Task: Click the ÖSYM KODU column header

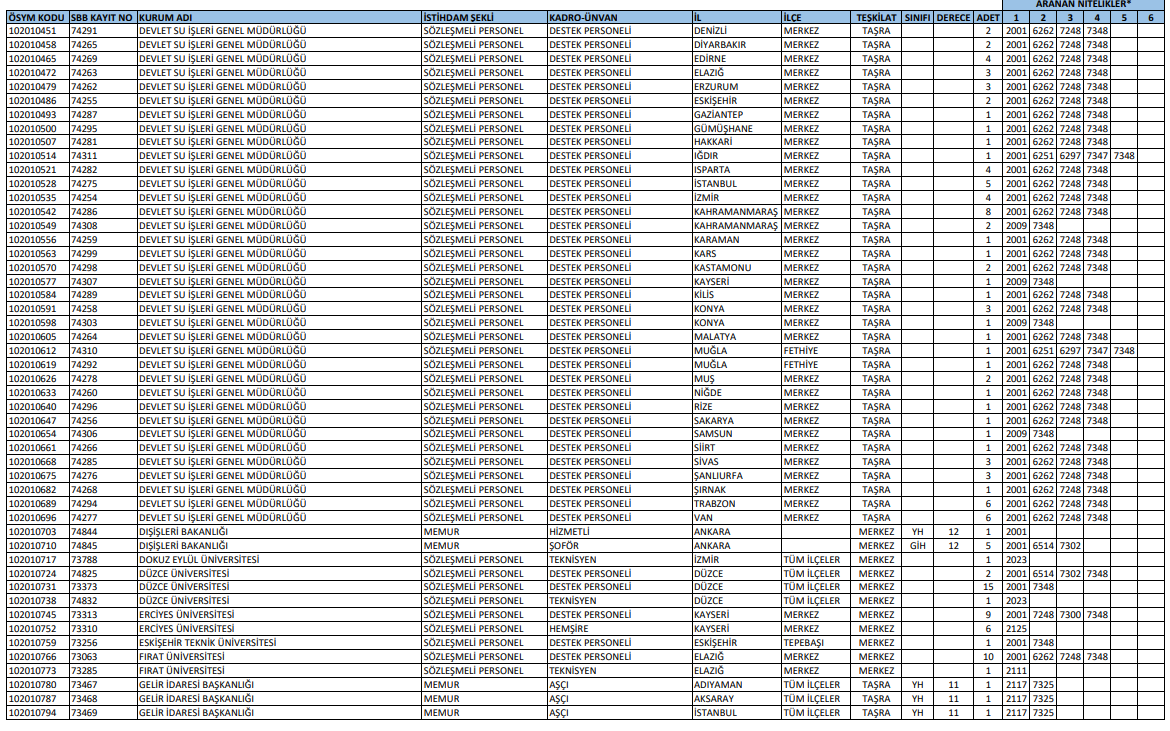Action: [37, 18]
